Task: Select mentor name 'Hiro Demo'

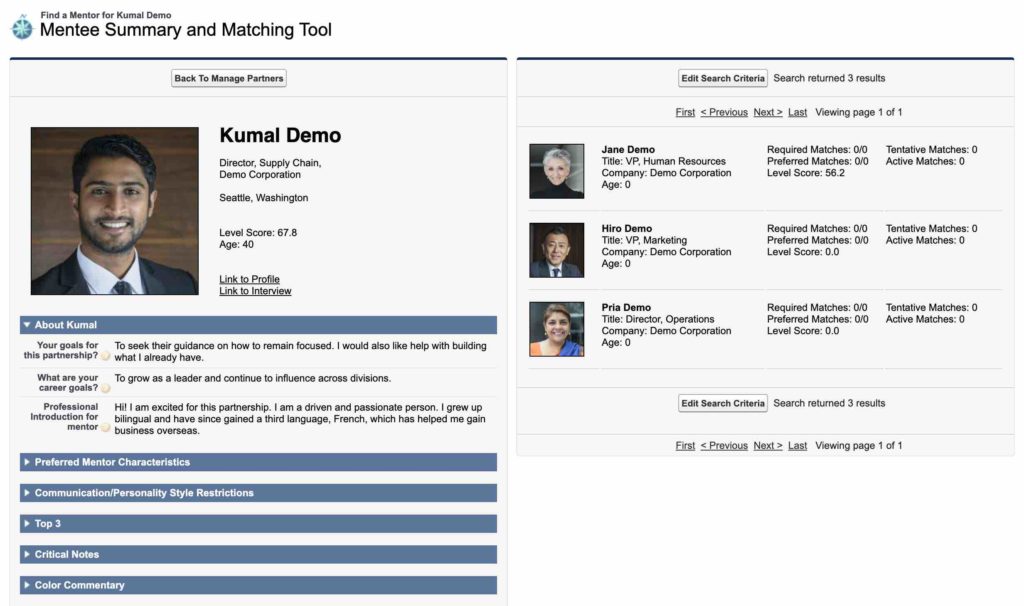Action: (x=627, y=229)
